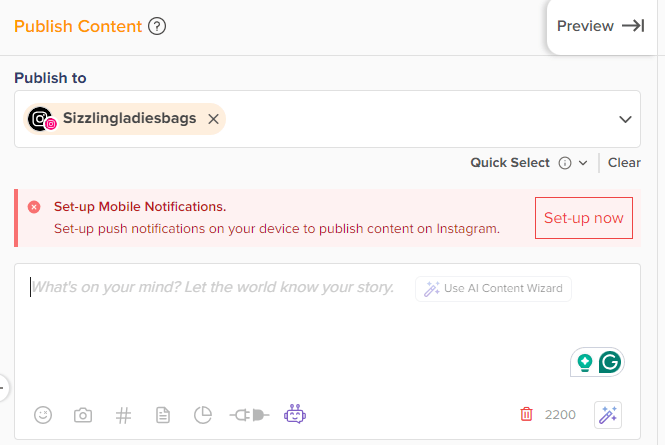Open the Publish Content help icon
665x445 pixels.
[157, 26]
